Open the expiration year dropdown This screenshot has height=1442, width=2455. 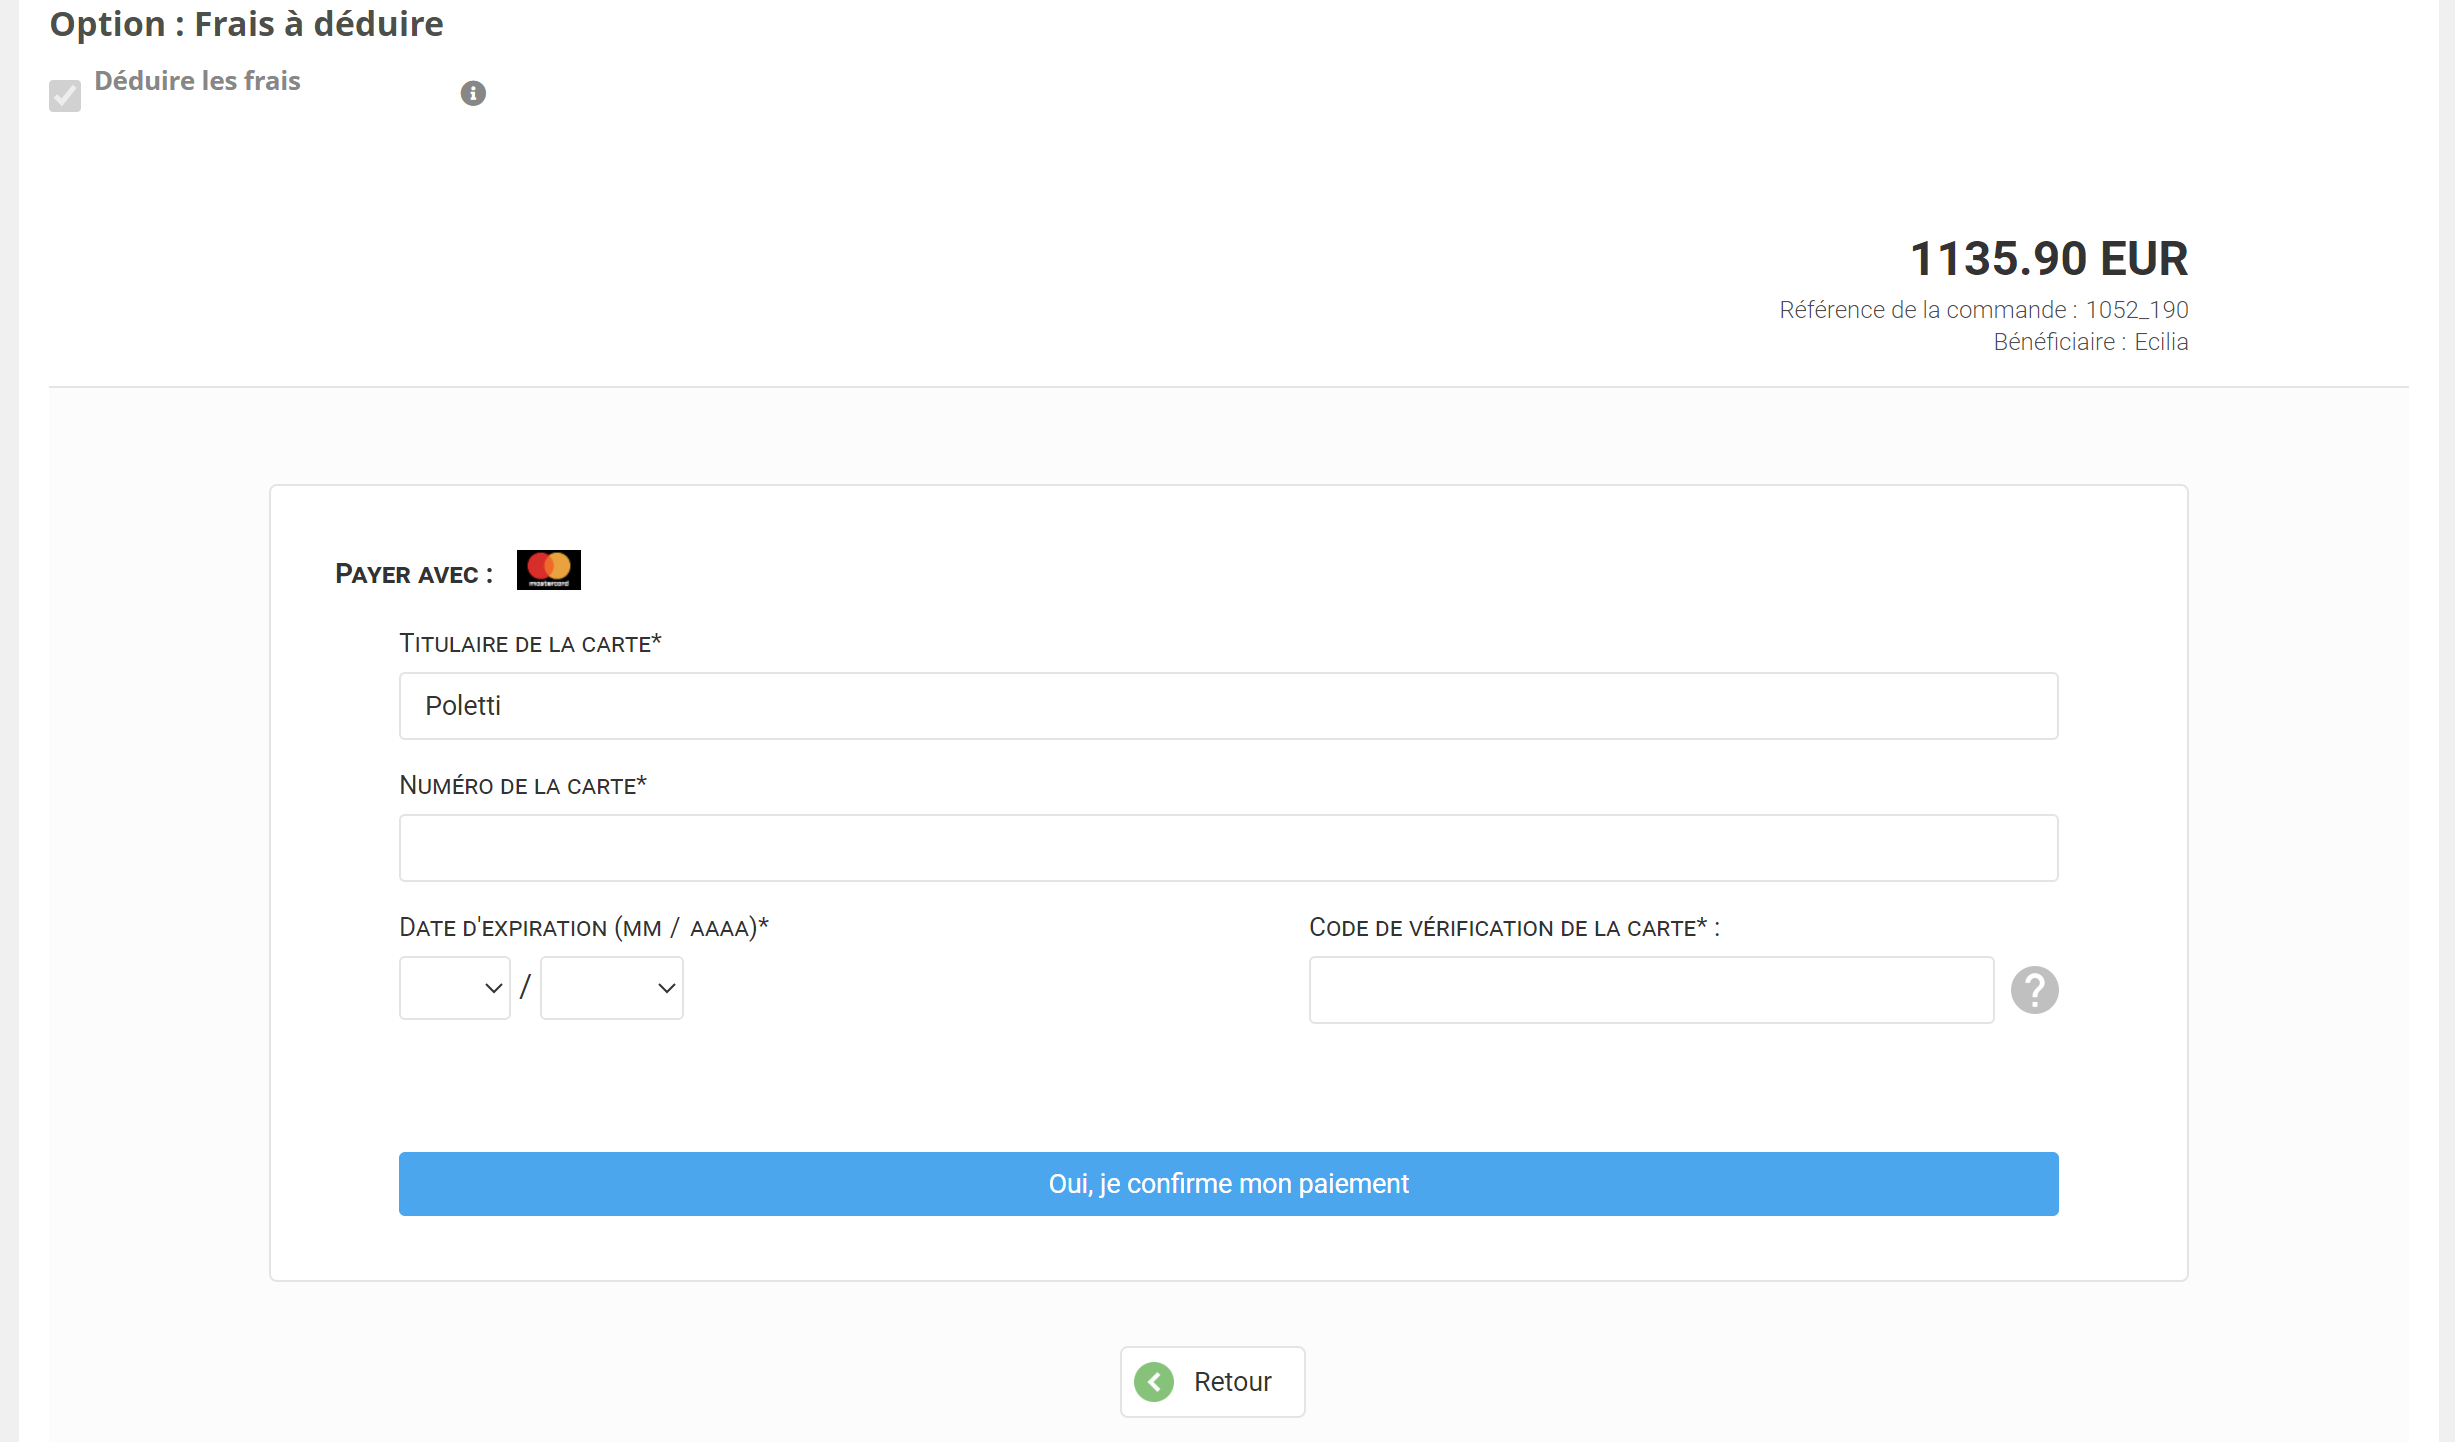611,988
